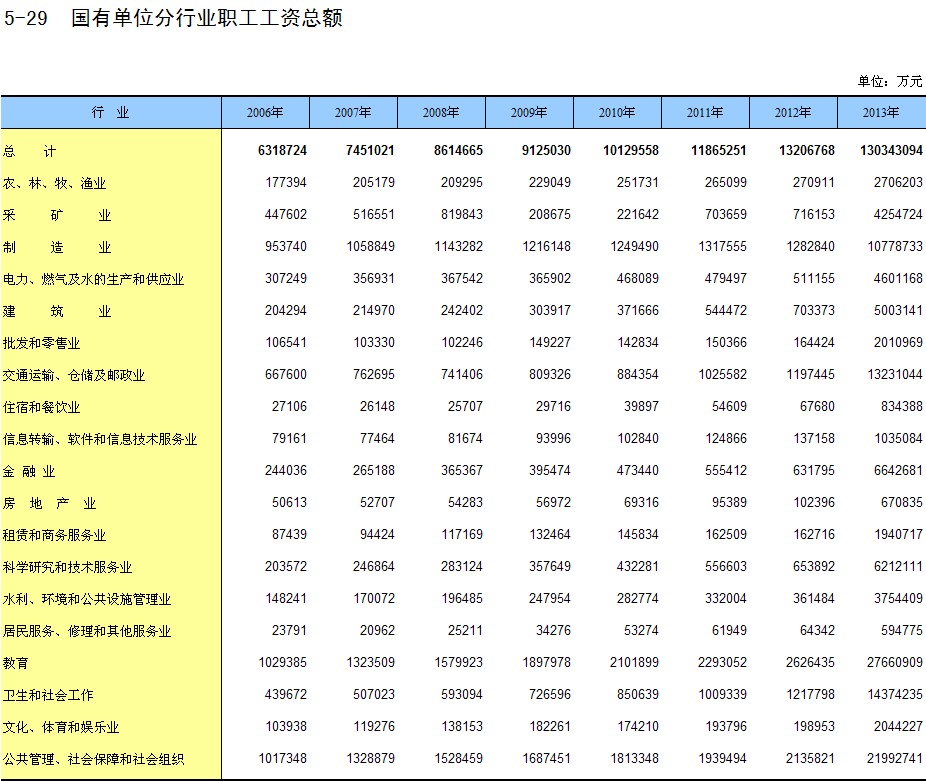Click the 2006 total value 6318724
The image size is (926, 781).
click(282, 151)
